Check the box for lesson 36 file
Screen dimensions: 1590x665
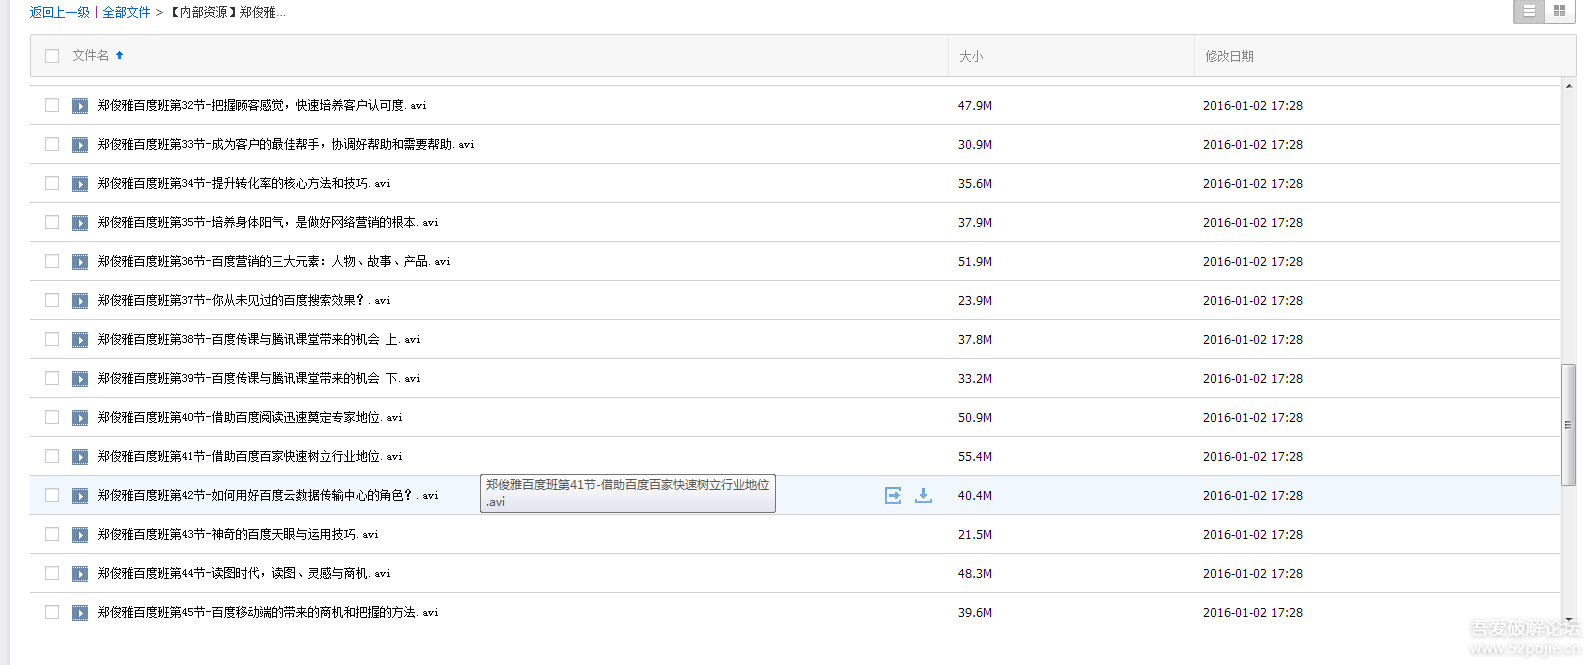click(x=52, y=261)
